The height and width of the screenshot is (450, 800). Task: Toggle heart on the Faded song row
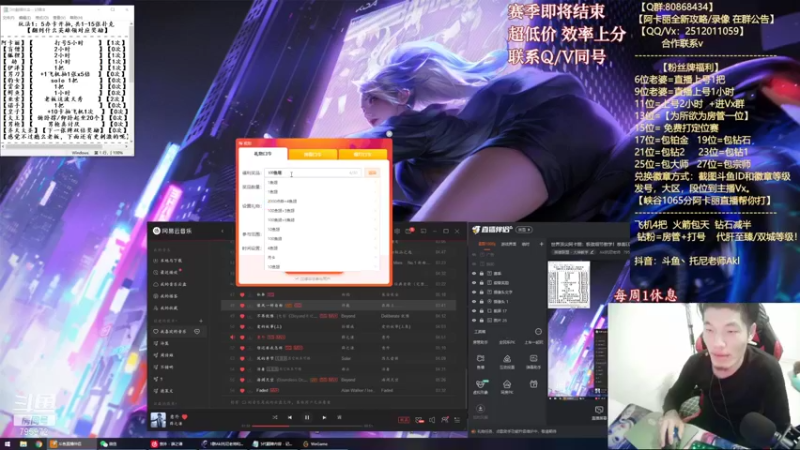242,390
